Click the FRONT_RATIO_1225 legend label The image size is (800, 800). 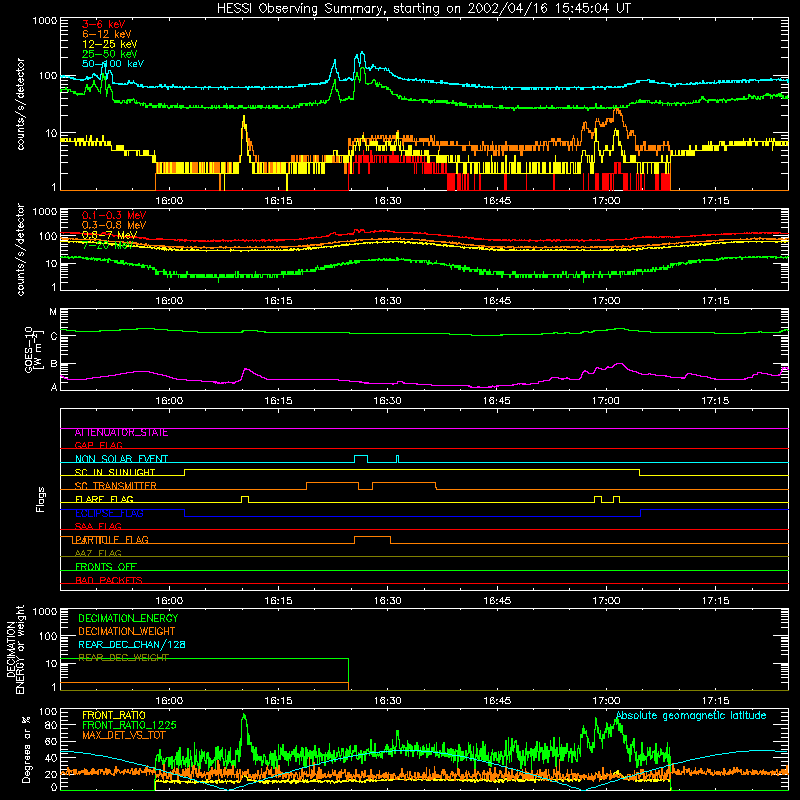tap(129, 725)
